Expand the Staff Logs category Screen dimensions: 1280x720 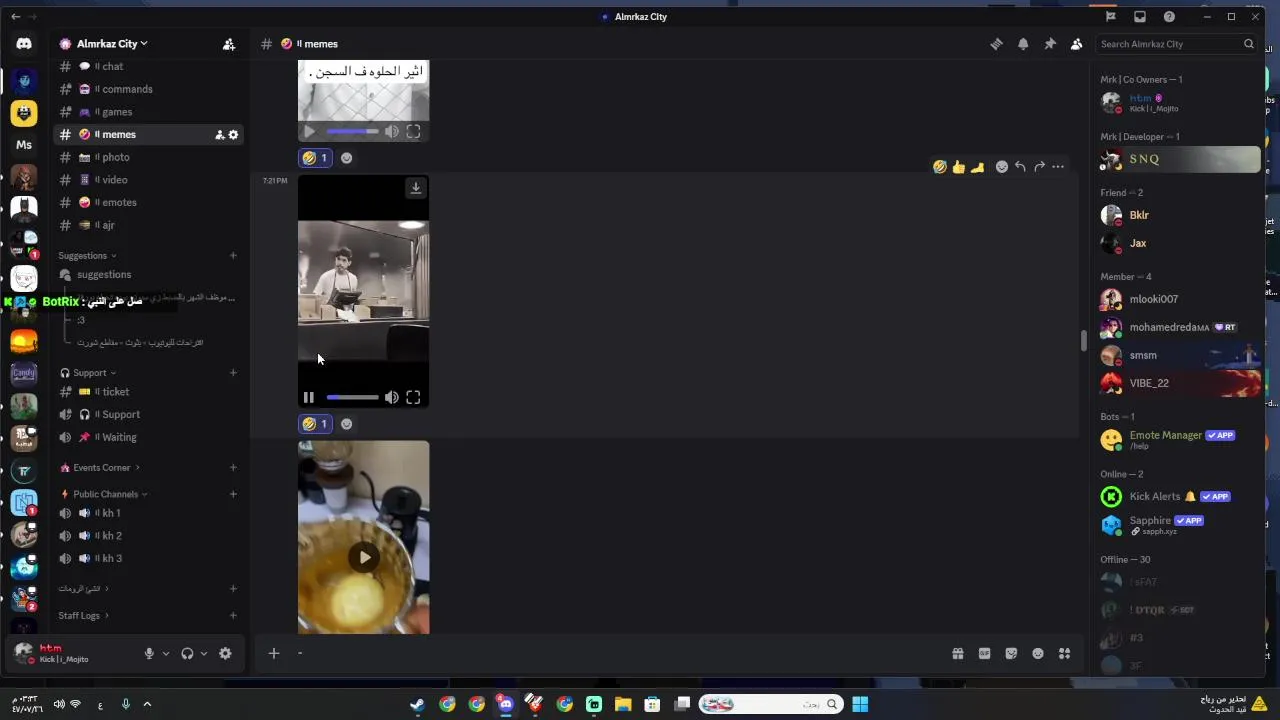pyautogui.click(x=84, y=616)
